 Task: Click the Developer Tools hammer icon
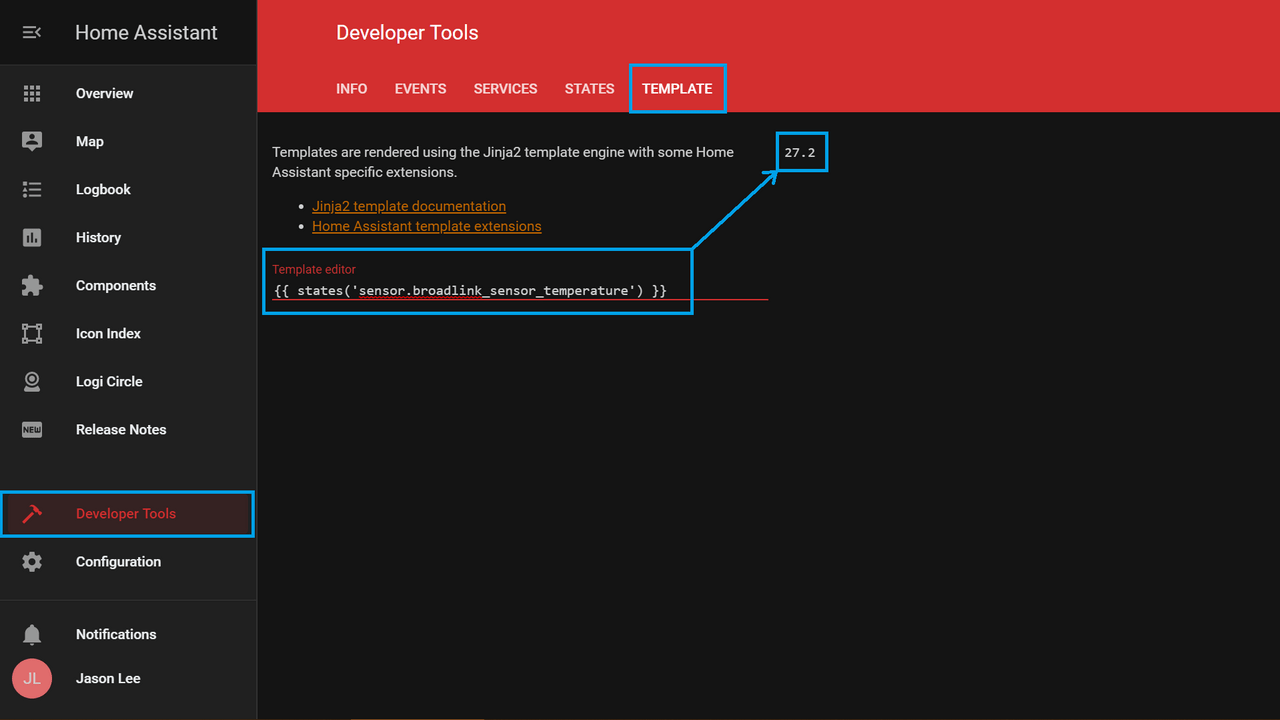(32, 513)
